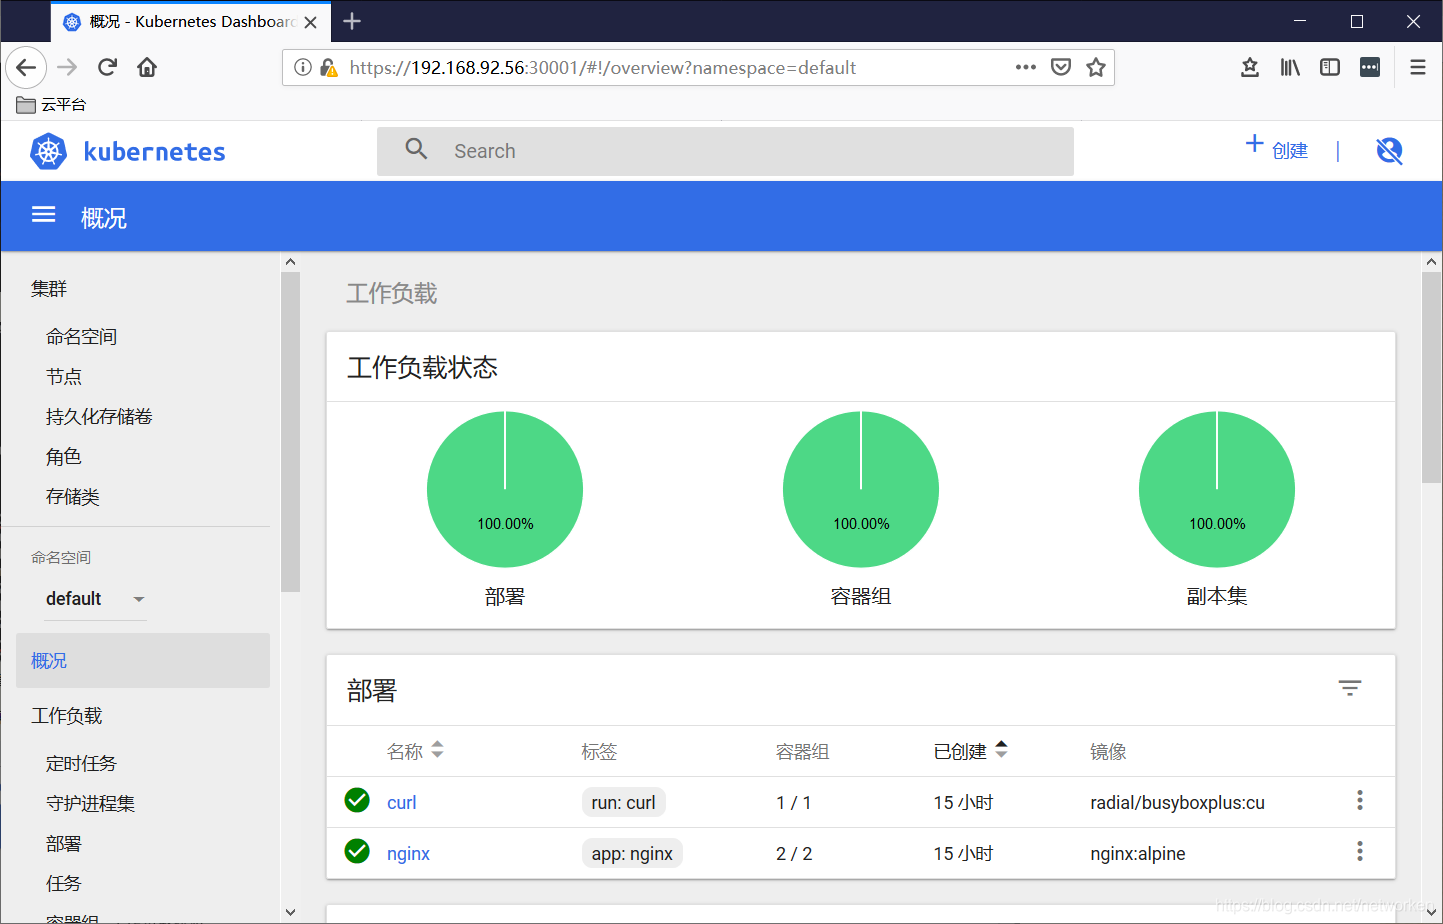Click sidebar scrollbar down arrow
The image size is (1443, 924).
(291, 912)
